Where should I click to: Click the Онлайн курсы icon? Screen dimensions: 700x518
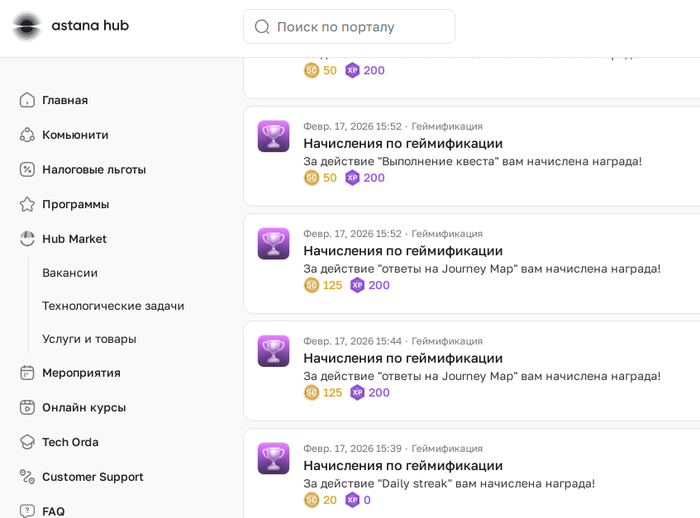27,408
